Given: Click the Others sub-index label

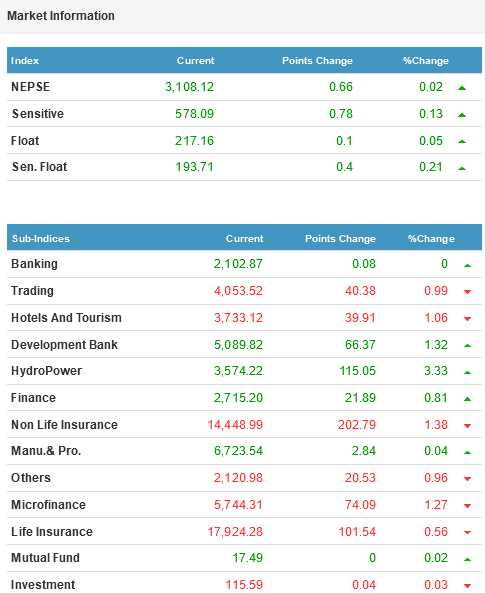Looking at the screenshot, I should coord(31,478).
